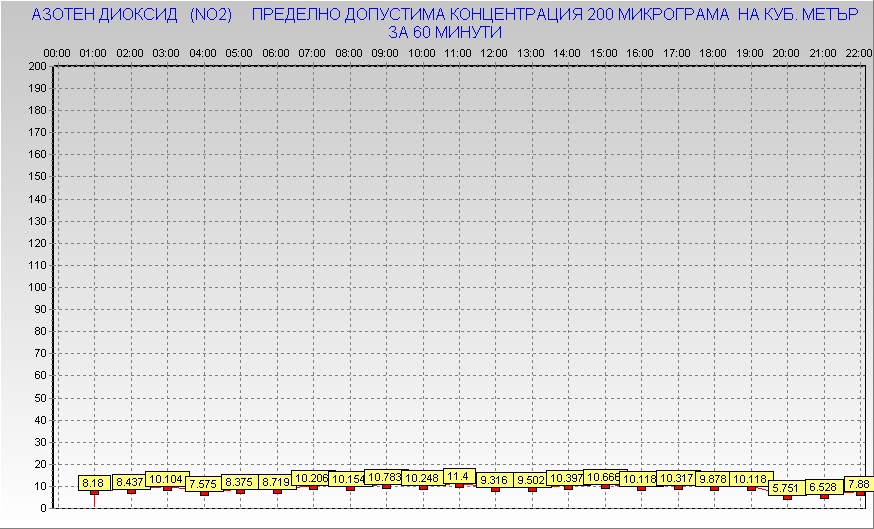
Task: Click the 9.878 value label
Action: [713, 479]
